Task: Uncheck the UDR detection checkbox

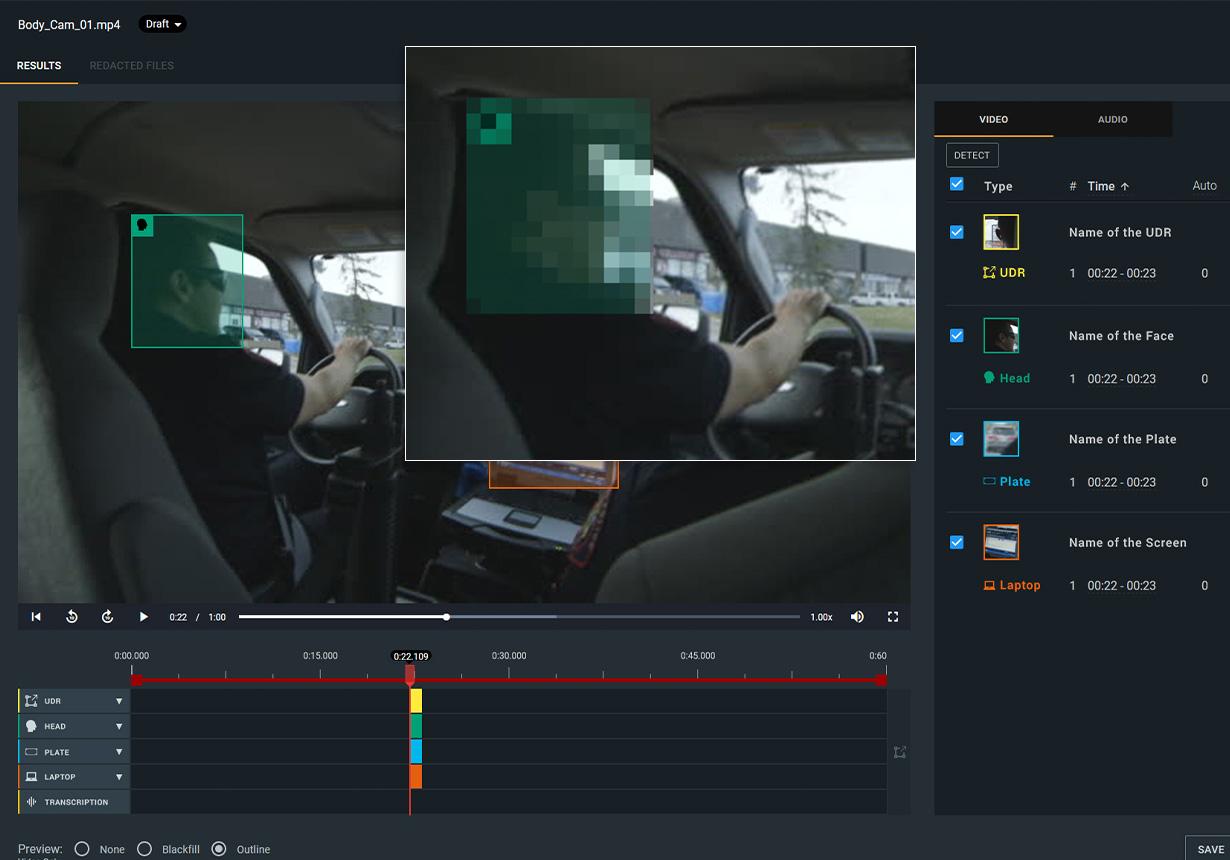Action: [957, 232]
